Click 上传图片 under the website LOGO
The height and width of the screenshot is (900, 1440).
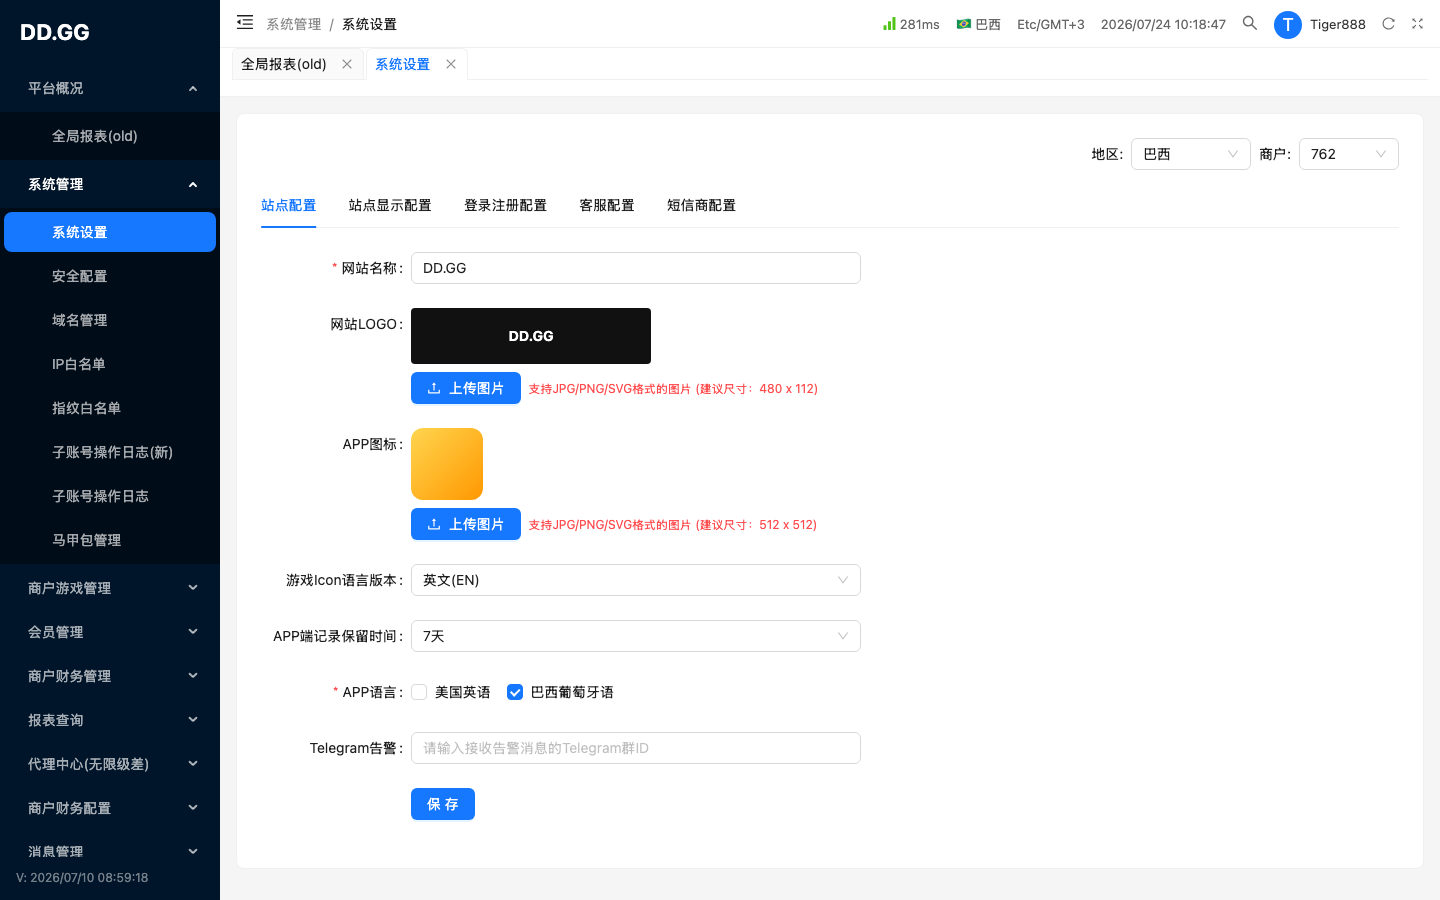coord(466,388)
